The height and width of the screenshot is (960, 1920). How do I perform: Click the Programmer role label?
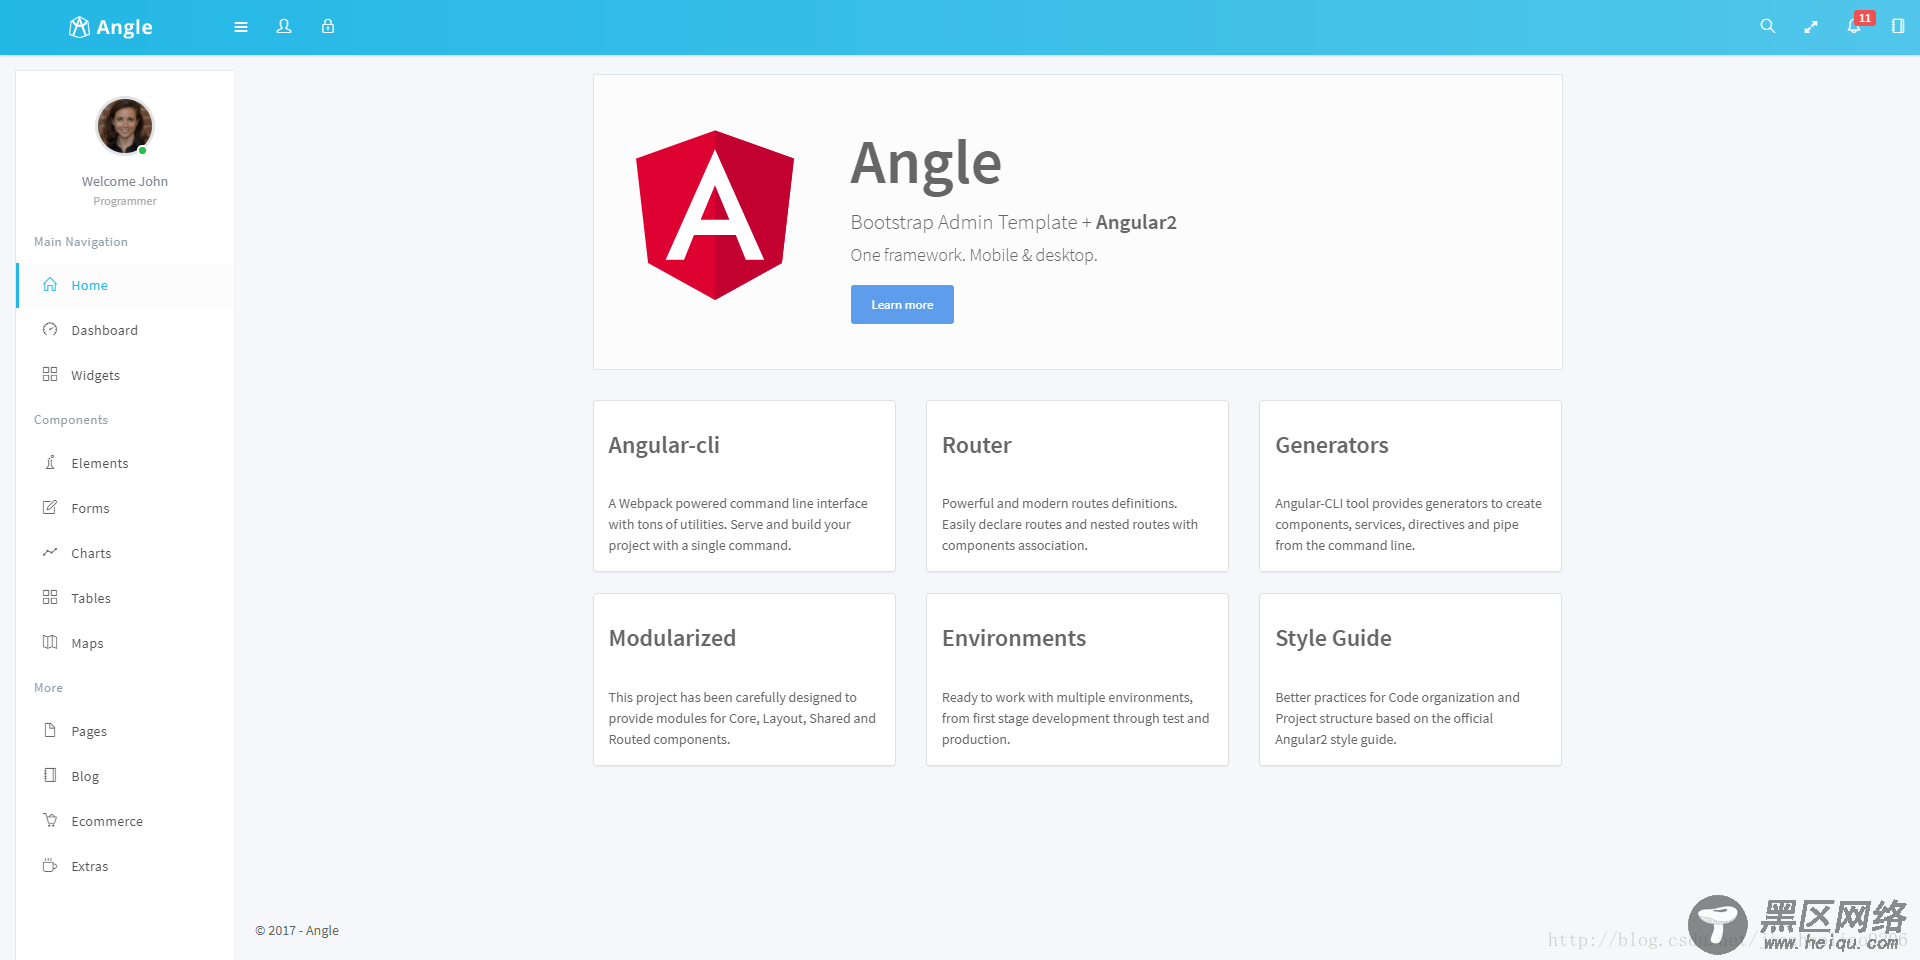pyautogui.click(x=125, y=201)
